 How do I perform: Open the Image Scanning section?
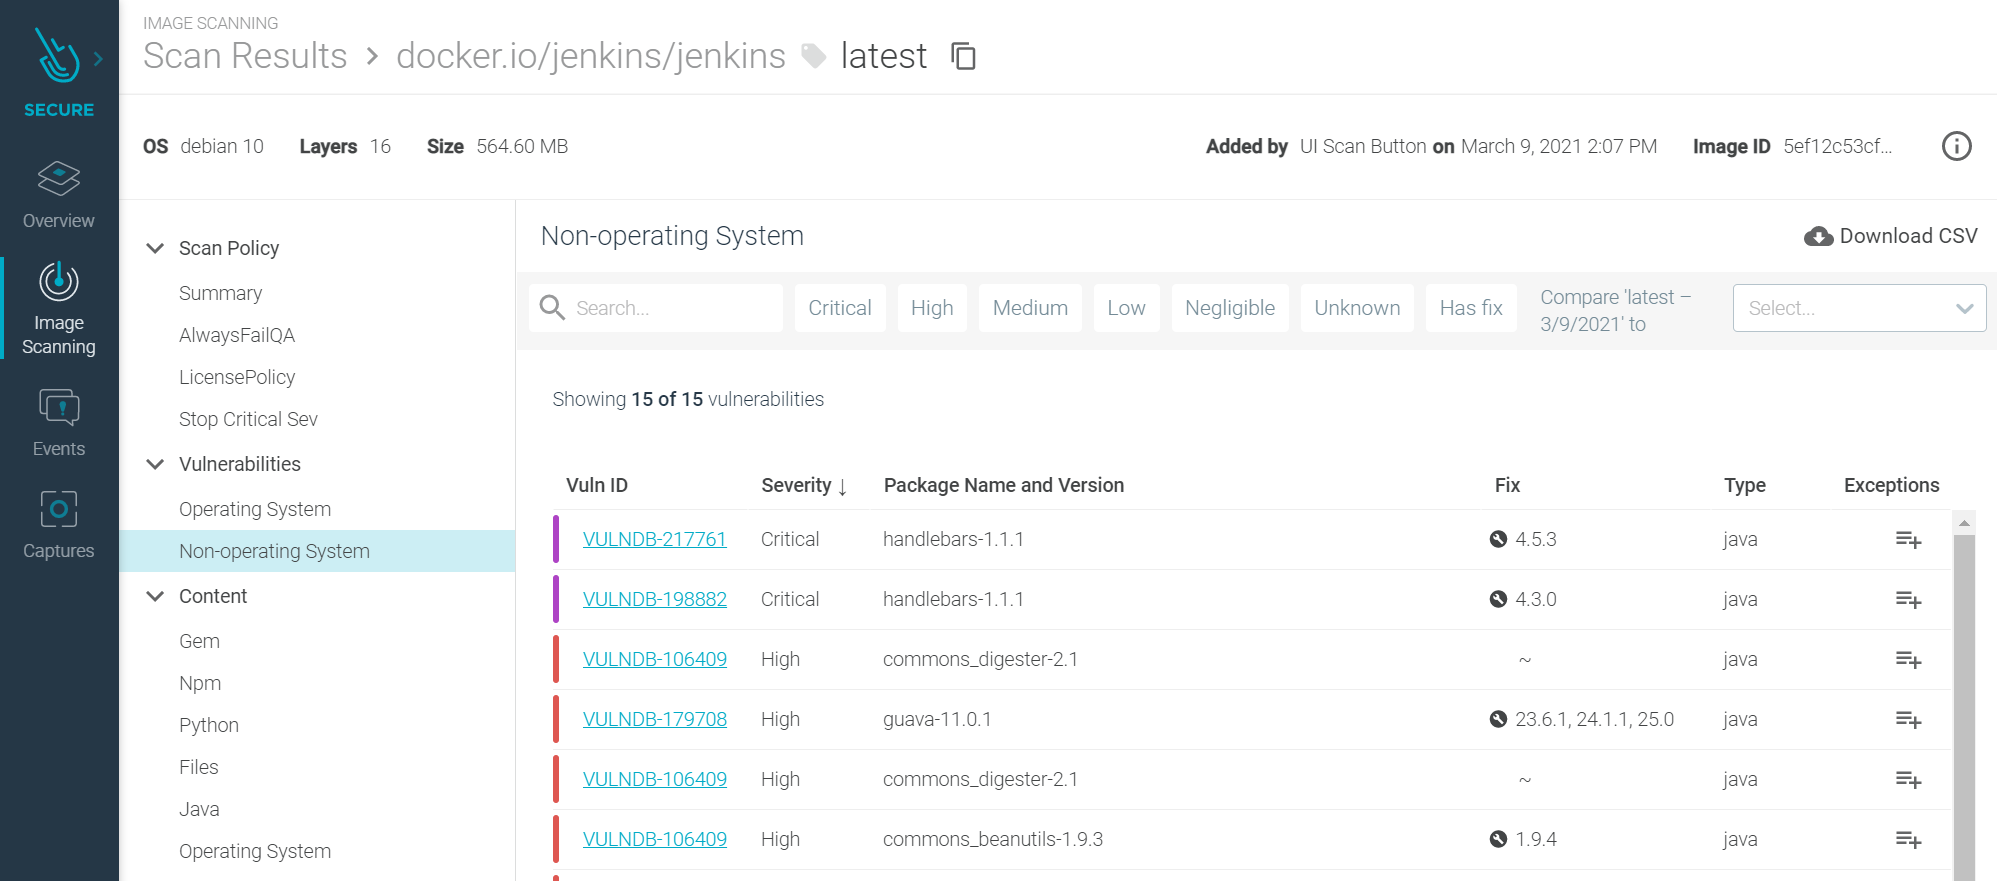59,308
